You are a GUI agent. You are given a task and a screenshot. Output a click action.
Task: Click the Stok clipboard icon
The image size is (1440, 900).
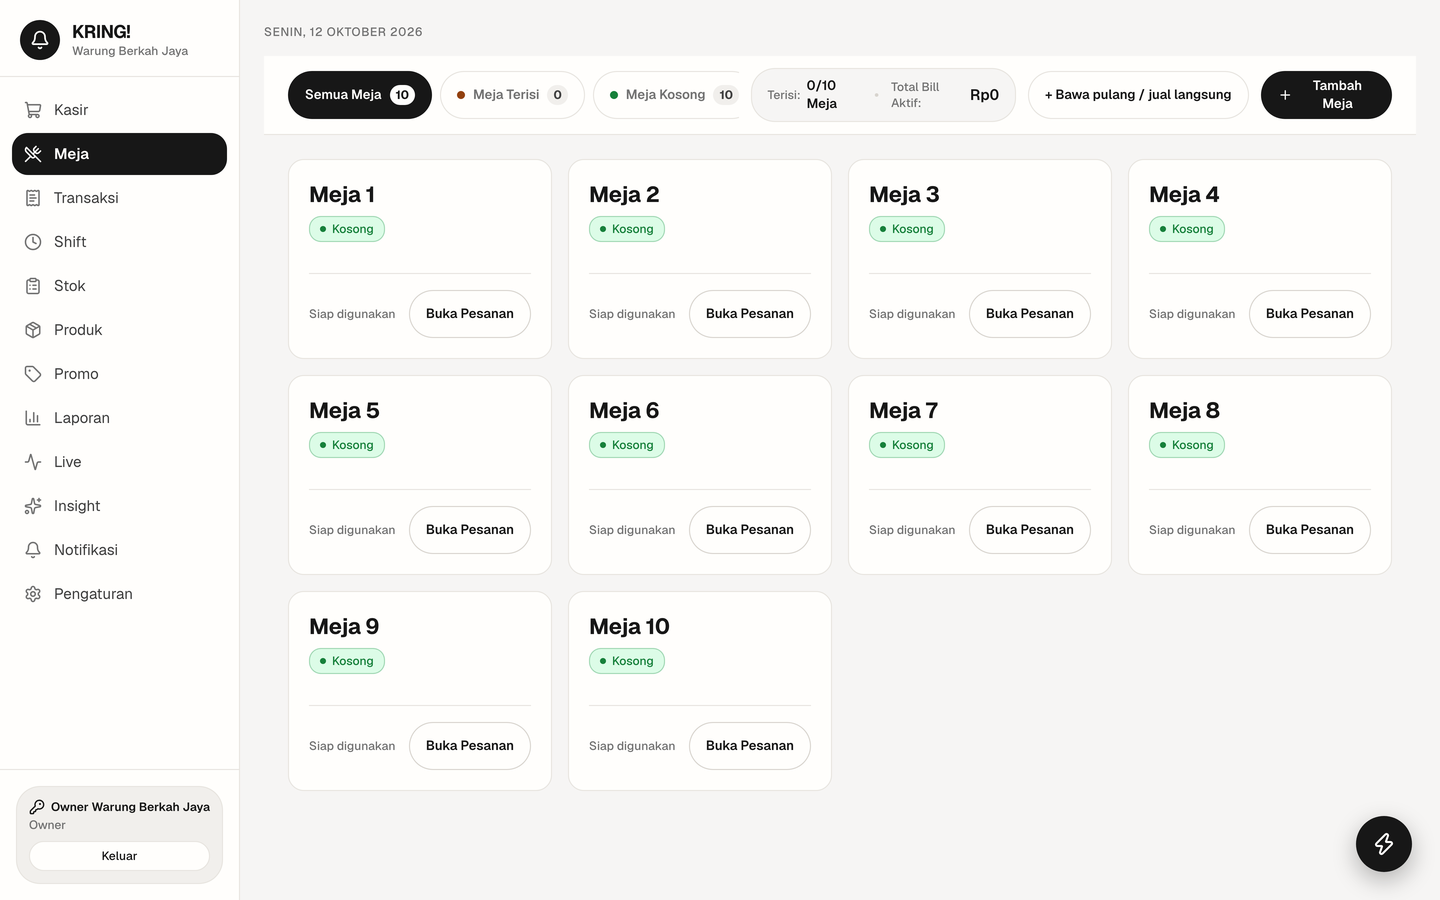coord(33,286)
